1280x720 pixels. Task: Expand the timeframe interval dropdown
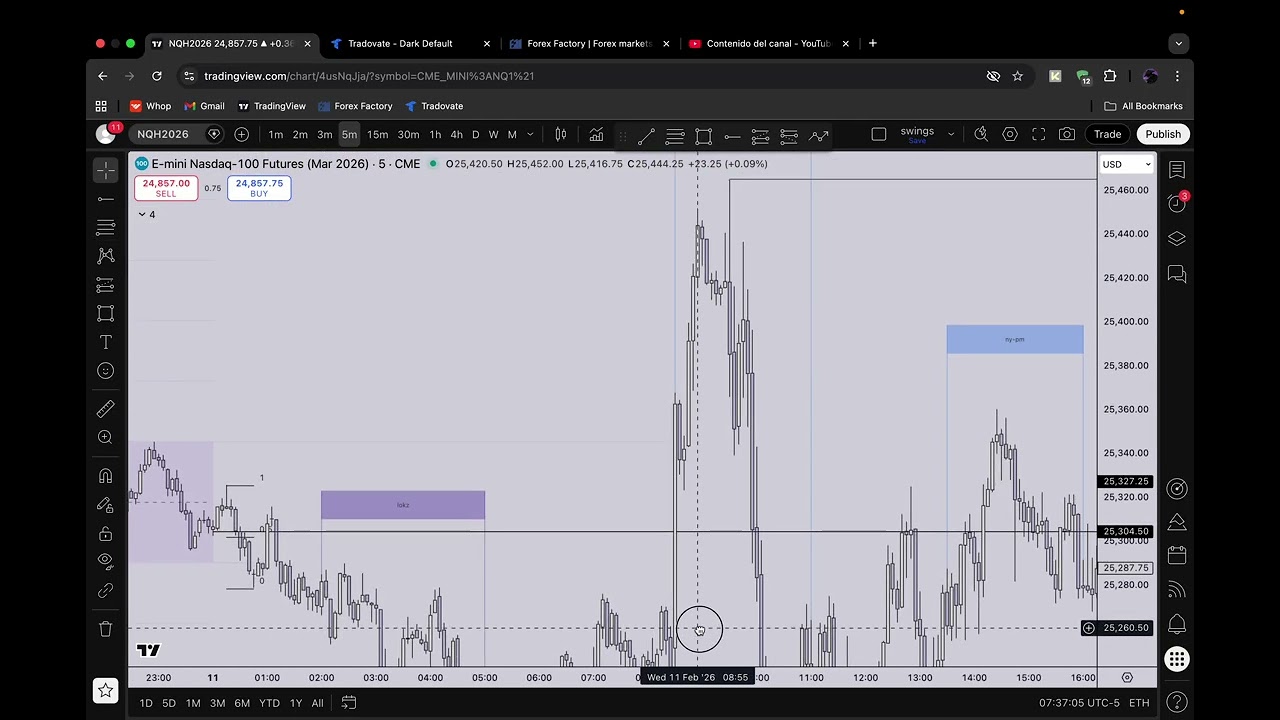pos(530,135)
